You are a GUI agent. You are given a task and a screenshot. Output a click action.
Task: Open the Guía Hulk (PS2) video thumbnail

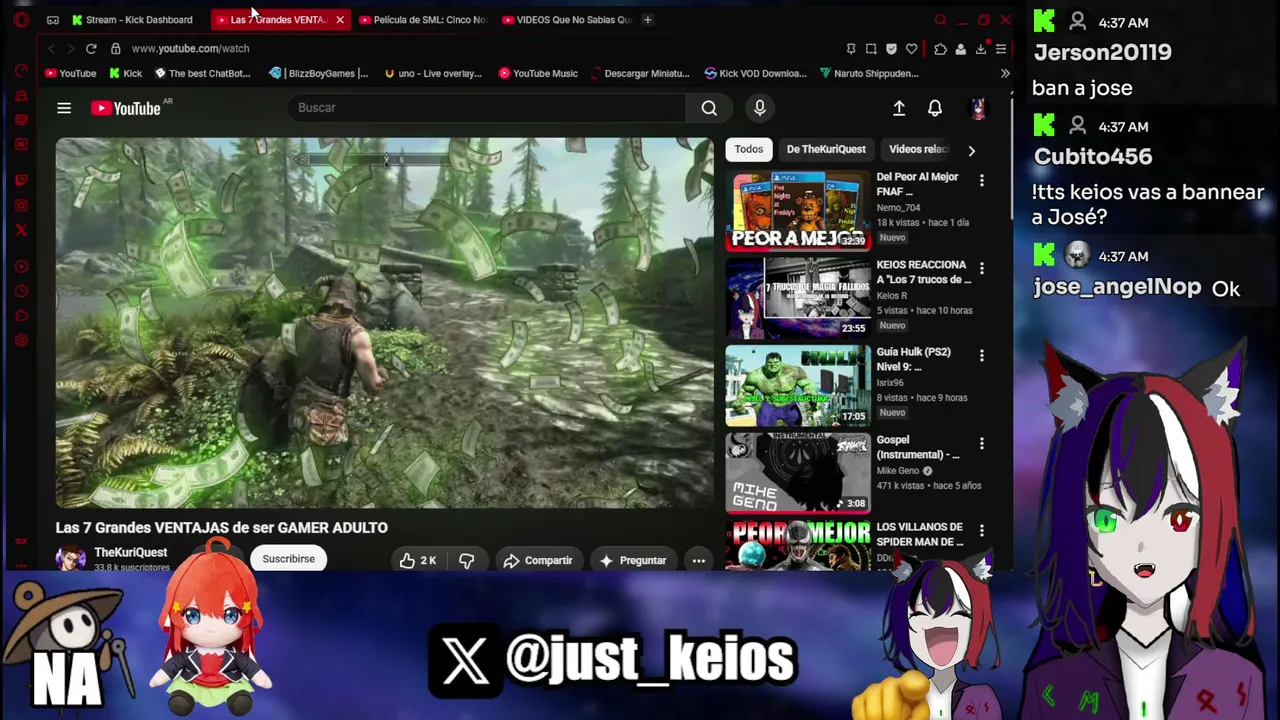tap(798, 386)
